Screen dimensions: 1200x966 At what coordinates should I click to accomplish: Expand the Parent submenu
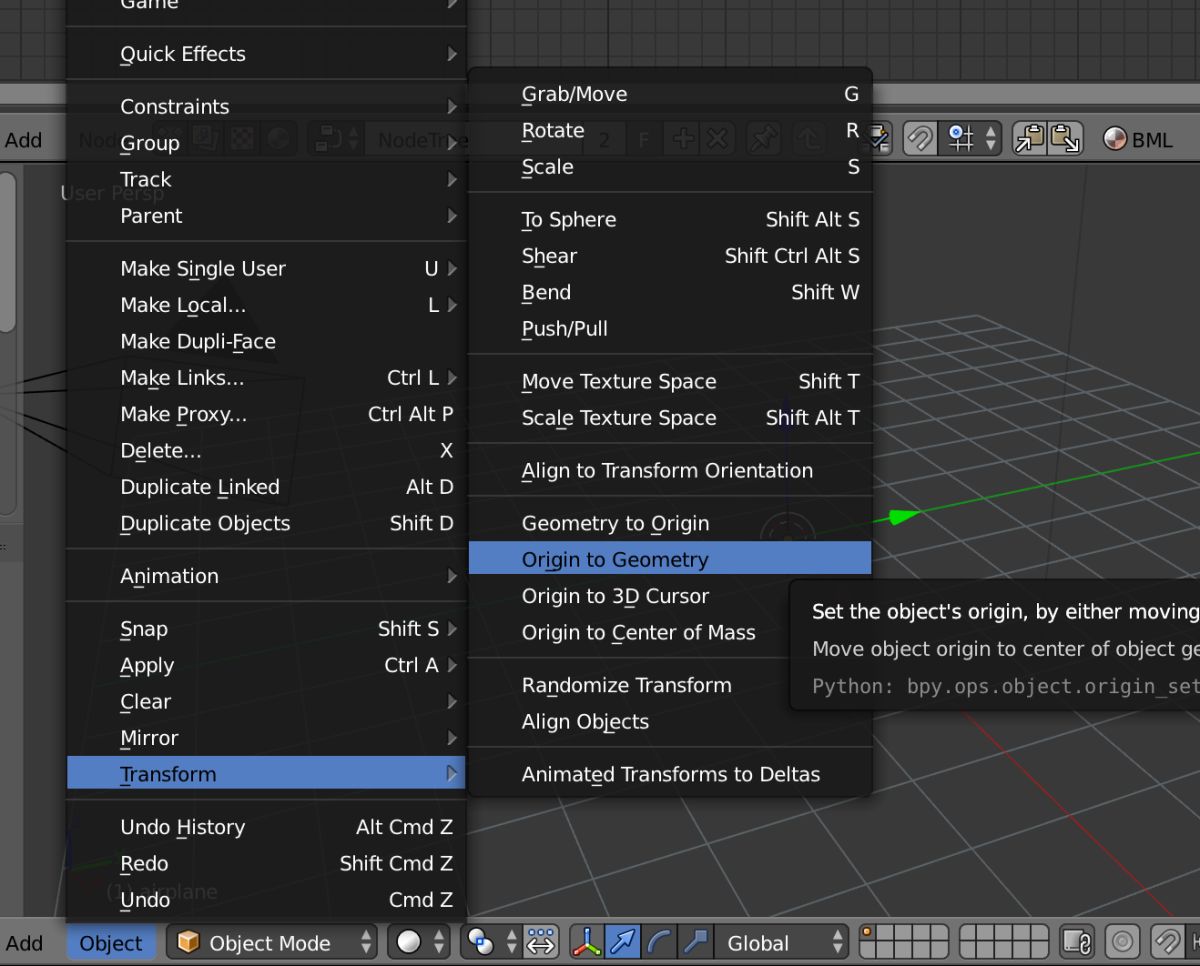266,216
